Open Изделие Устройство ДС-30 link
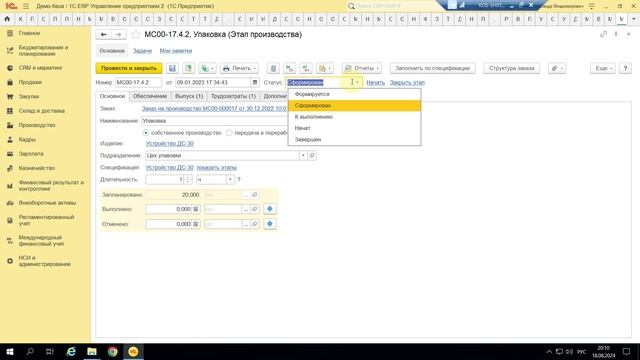The height and width of the screenshot is (360, 640). click(169, 144)
